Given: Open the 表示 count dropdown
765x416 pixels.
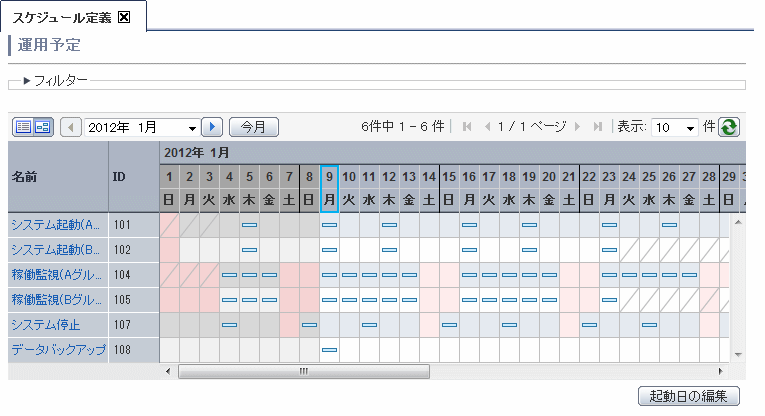Looking at the screenshot, I should pyautogui.click(x=674, y=127).
